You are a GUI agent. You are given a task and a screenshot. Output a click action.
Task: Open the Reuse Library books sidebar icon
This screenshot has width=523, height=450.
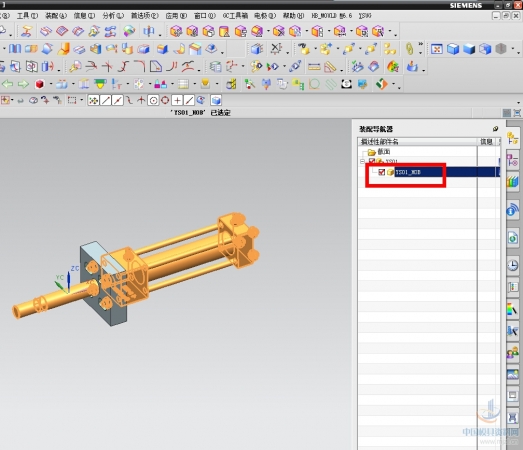(x=512, y=183)
